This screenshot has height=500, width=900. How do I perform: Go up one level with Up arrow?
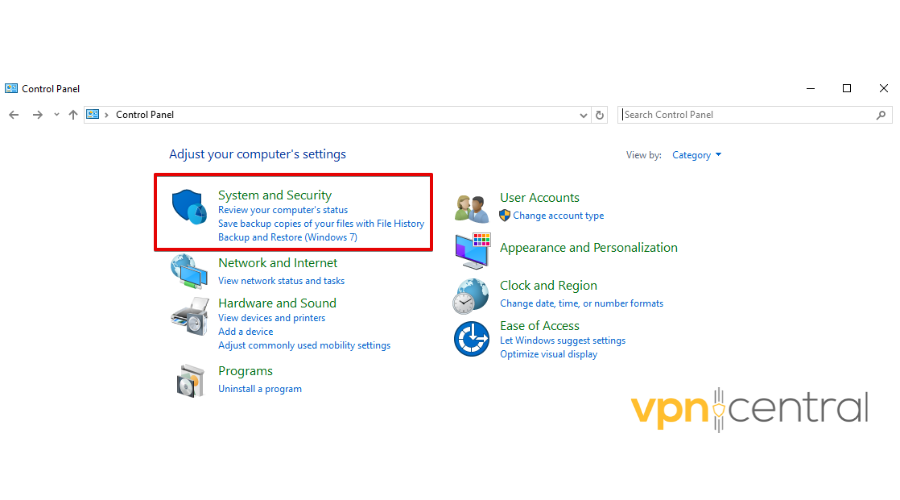73,115
